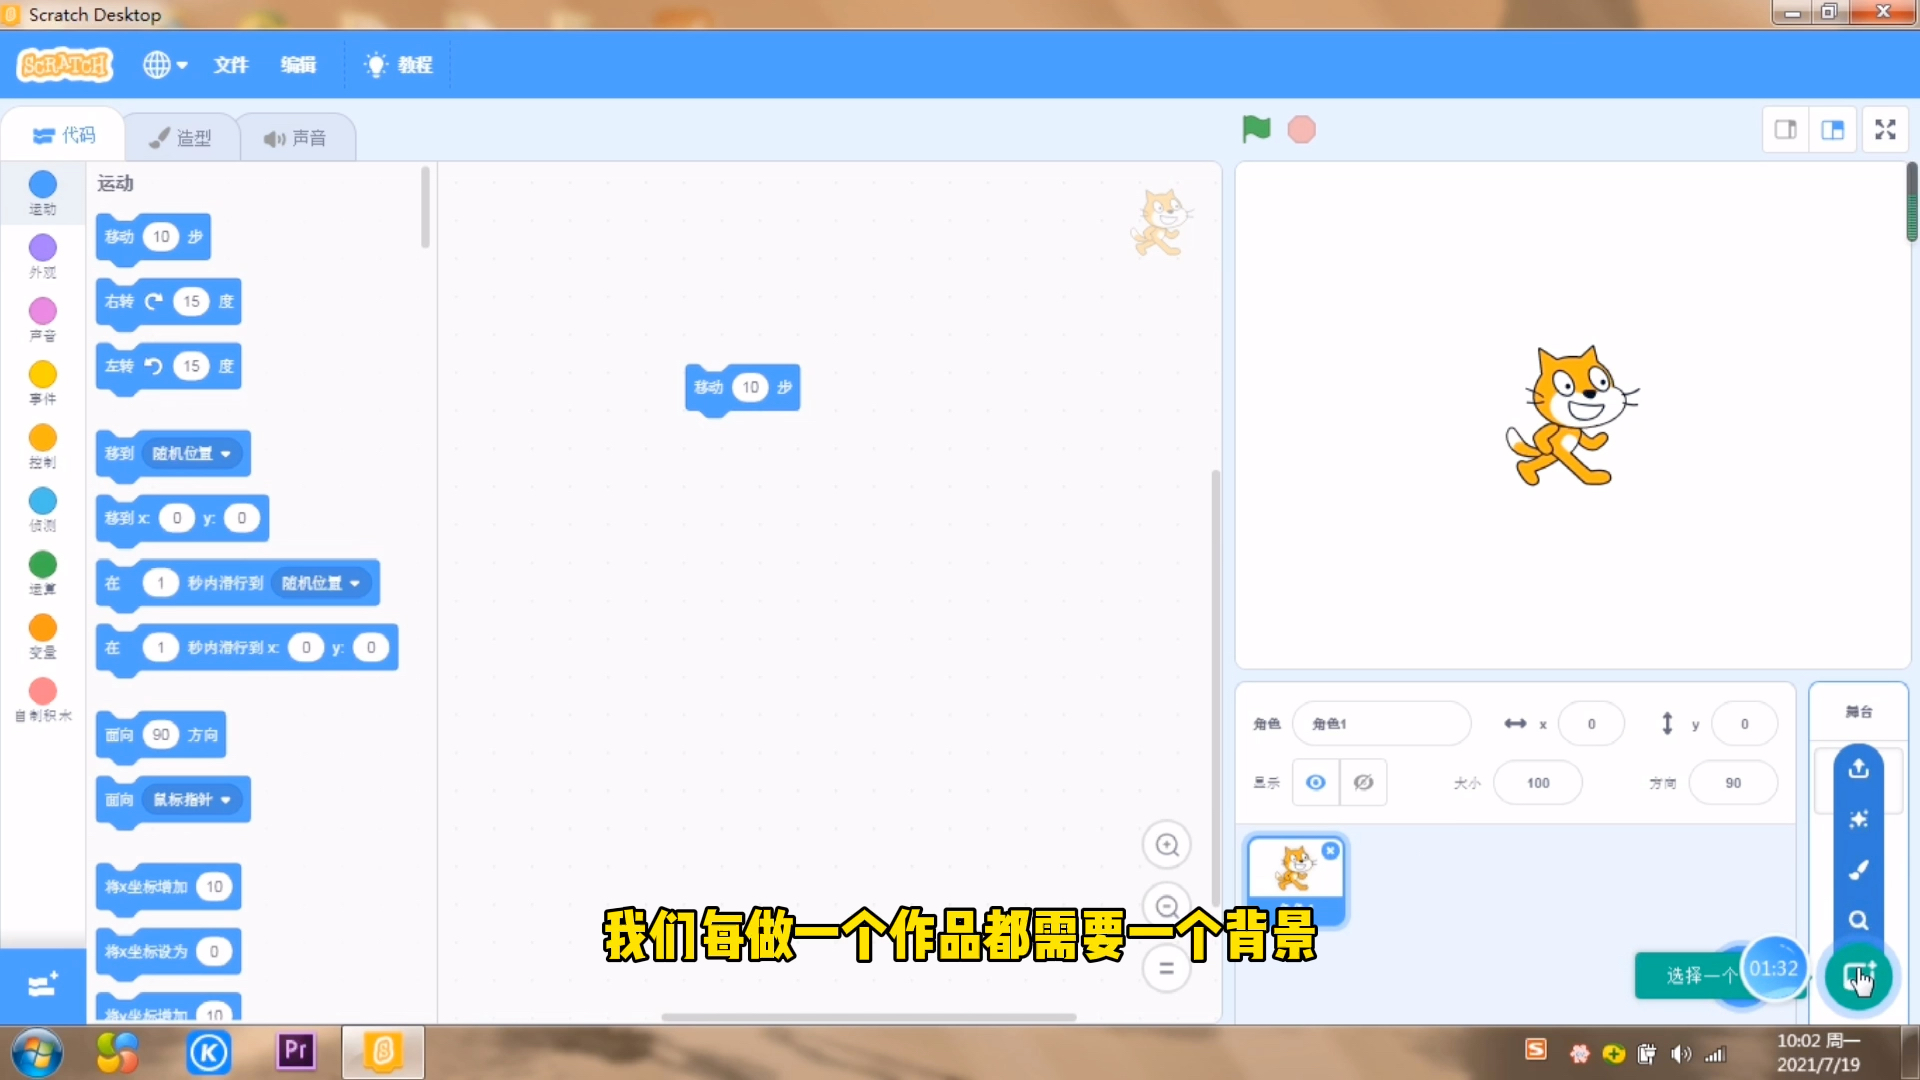Click 将x坐标增加 10 block
Image resolution: width=1920 pixels, height=1080 pixels.
point(145,887)
